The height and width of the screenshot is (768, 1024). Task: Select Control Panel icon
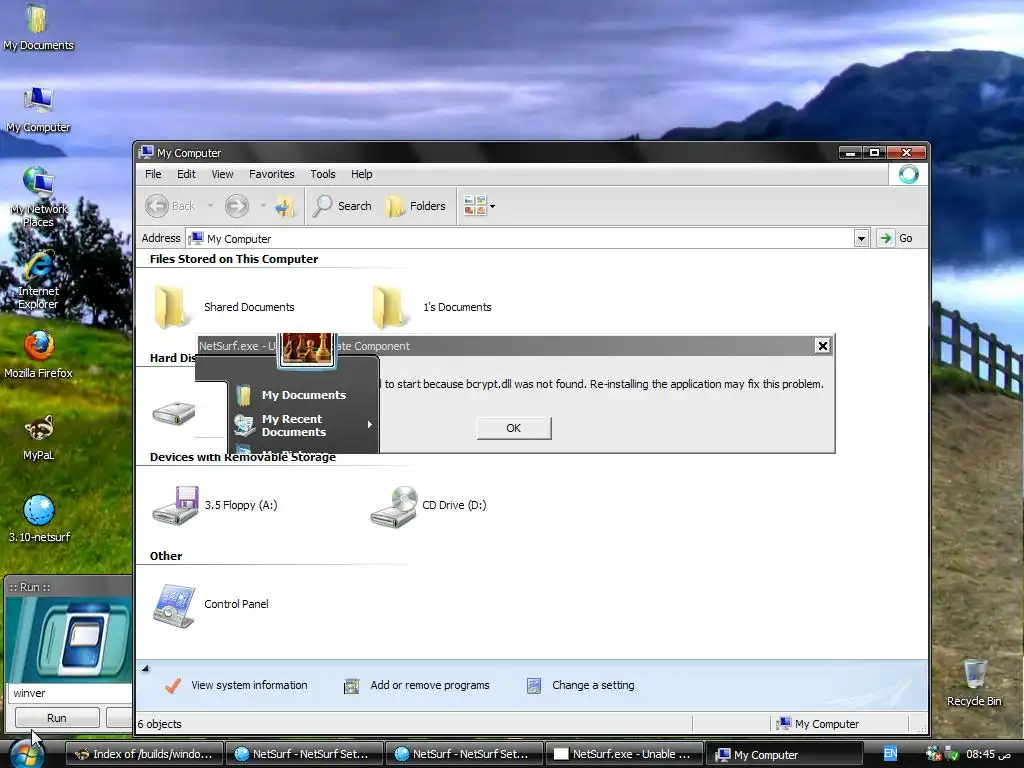(210, 604)
